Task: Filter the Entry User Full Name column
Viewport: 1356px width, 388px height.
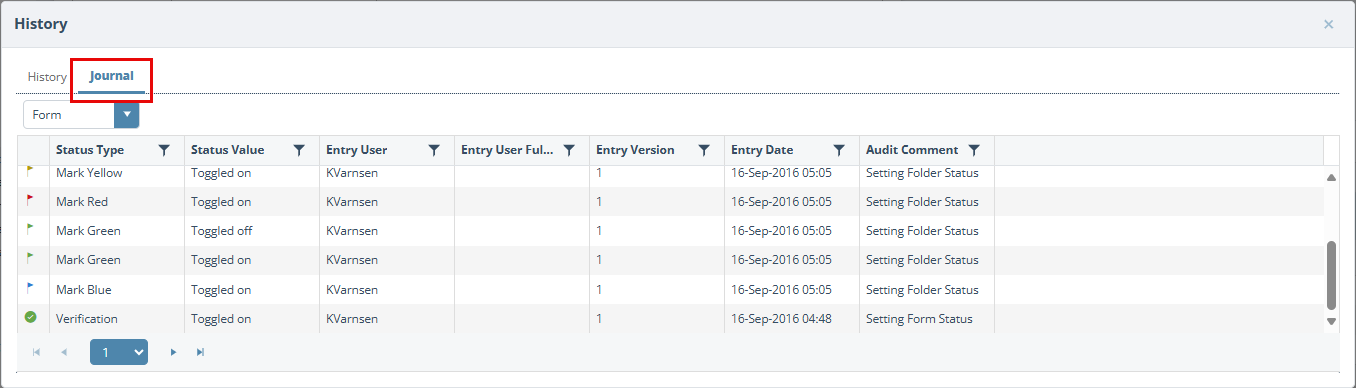Action: 569,150
